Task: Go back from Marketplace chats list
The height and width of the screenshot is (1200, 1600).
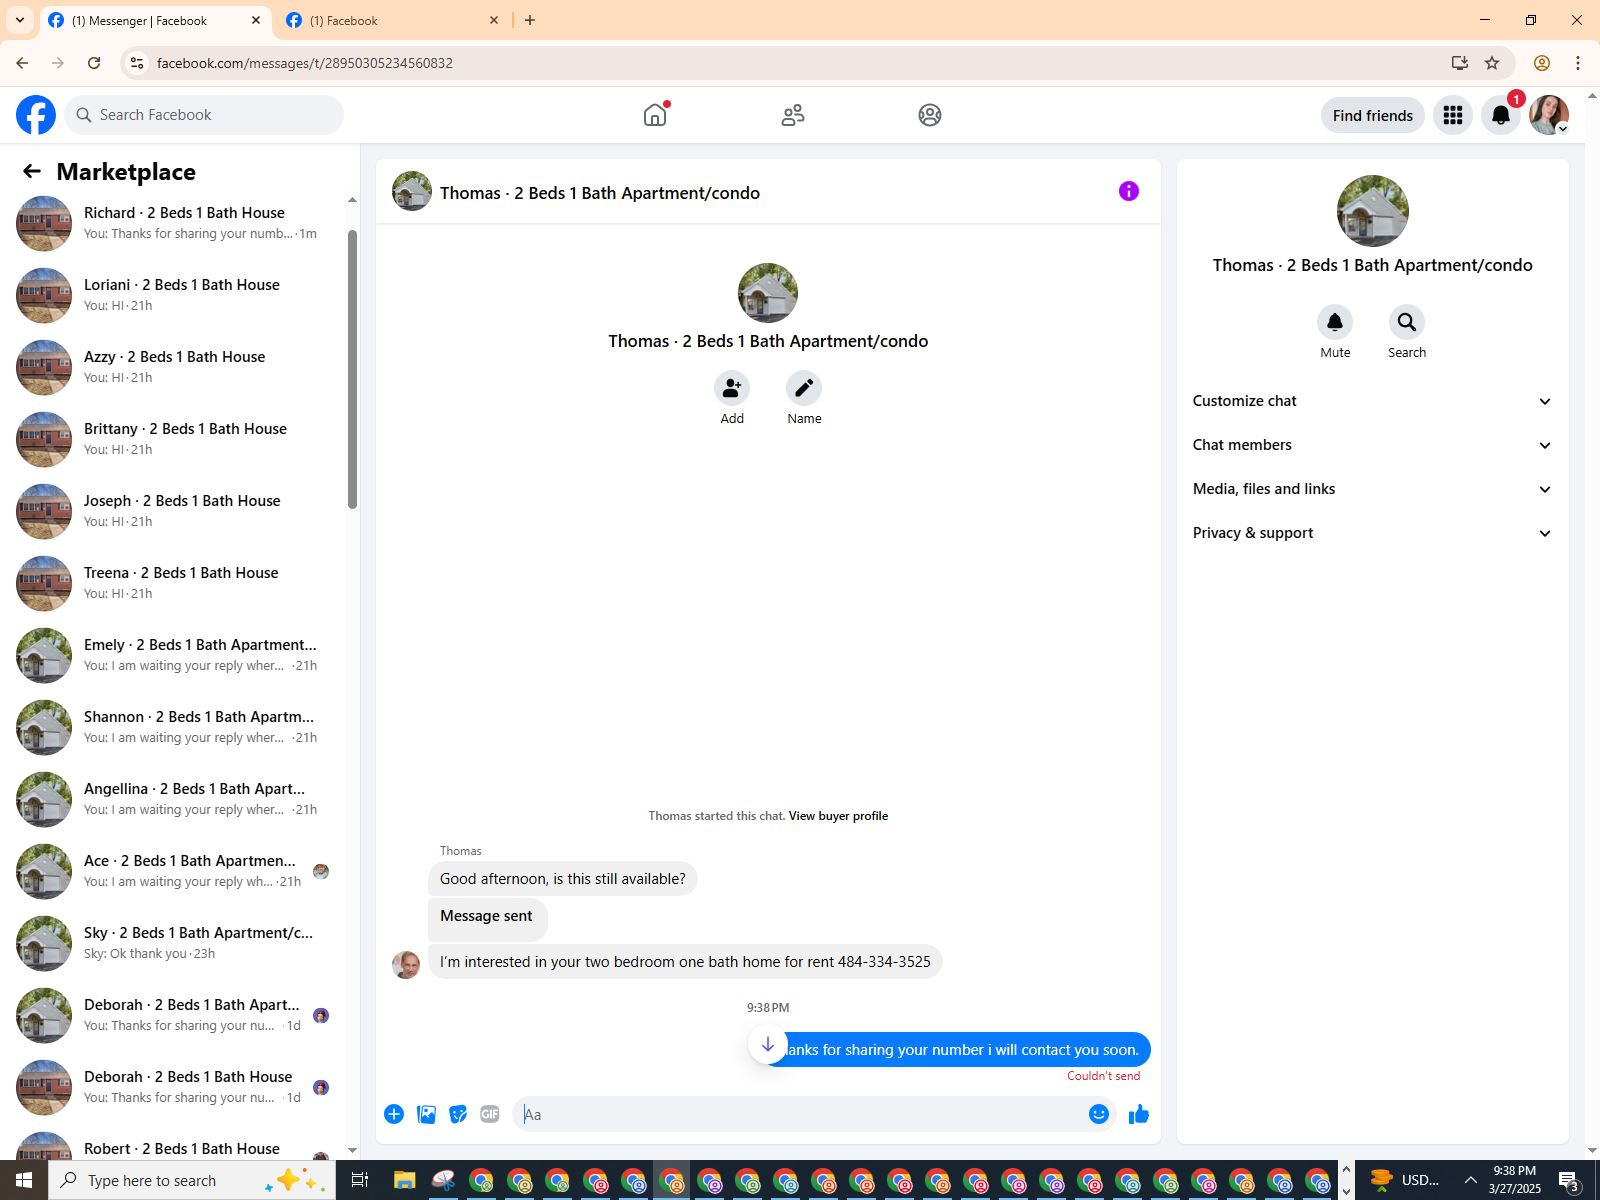Action: 32,172
